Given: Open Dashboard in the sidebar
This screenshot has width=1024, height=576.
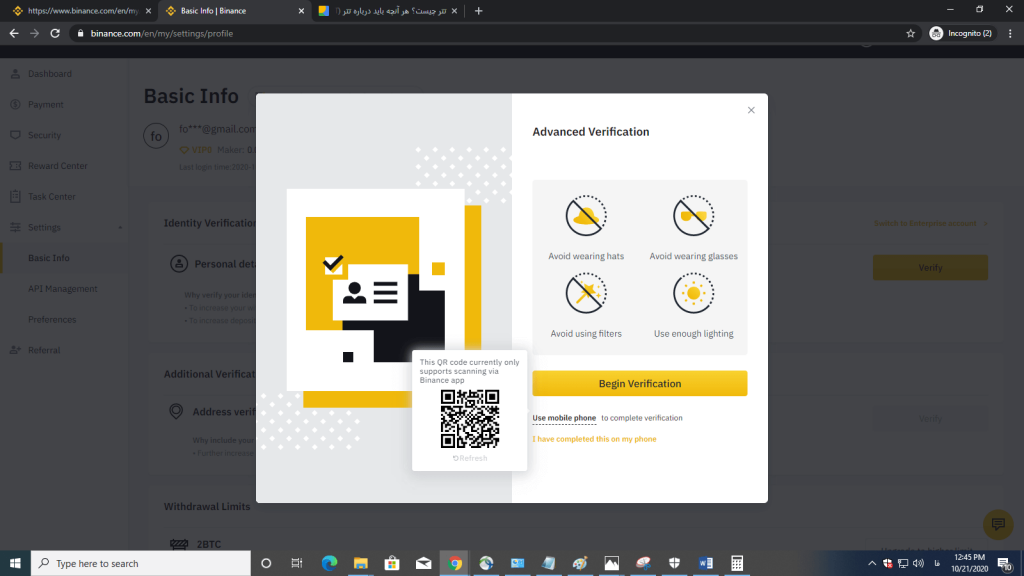Looking at the screenshot, I should click(50, 74).
